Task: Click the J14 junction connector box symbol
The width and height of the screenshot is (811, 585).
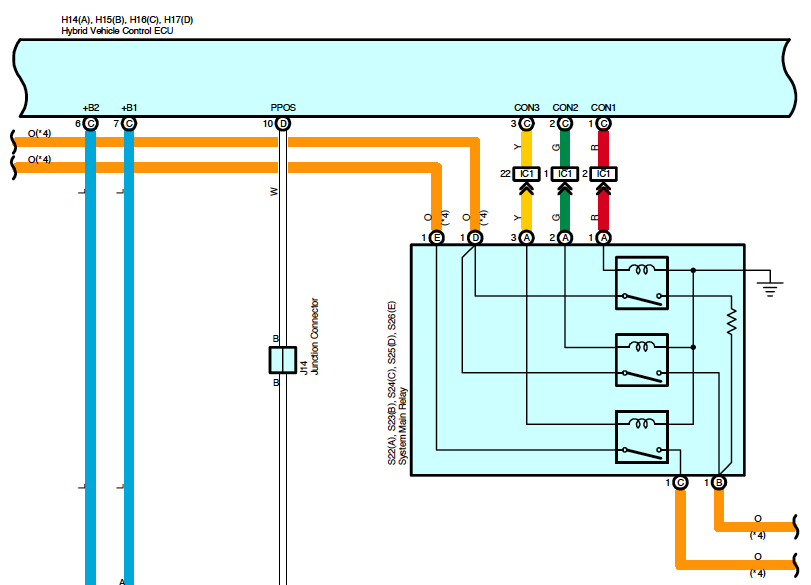Action: coord(282,360)
